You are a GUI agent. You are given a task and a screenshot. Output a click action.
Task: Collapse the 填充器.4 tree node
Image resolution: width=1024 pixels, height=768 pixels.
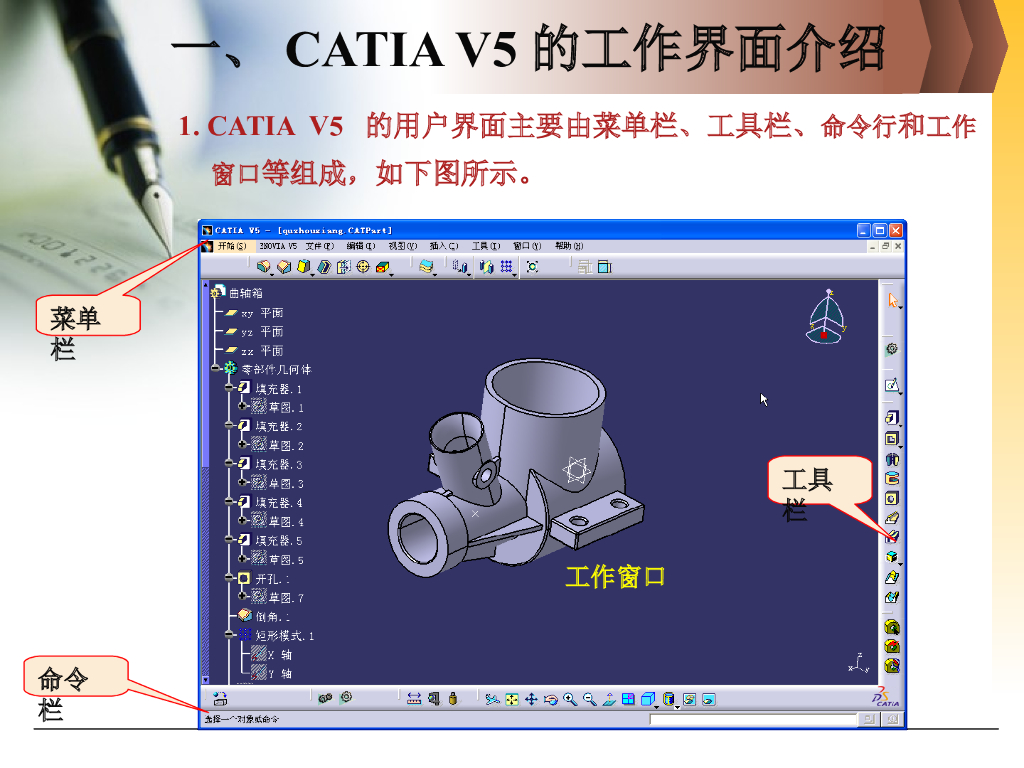[x=229, y=502]
